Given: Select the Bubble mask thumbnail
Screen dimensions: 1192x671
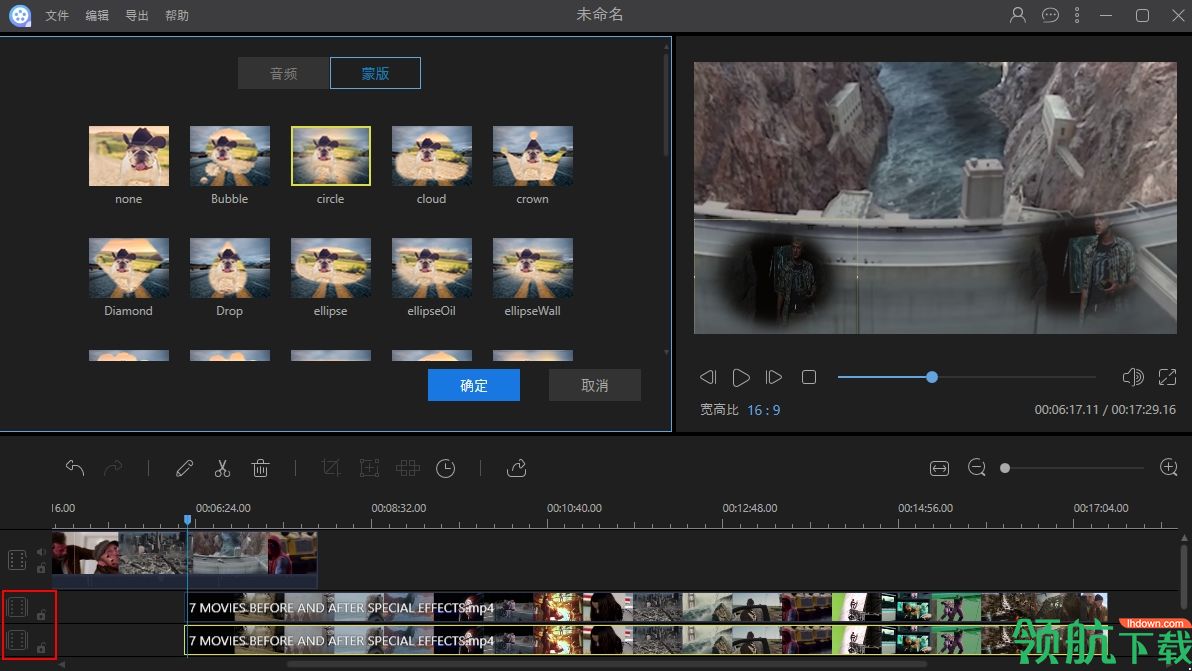Looking at the screenshot, I should [230, 156].
